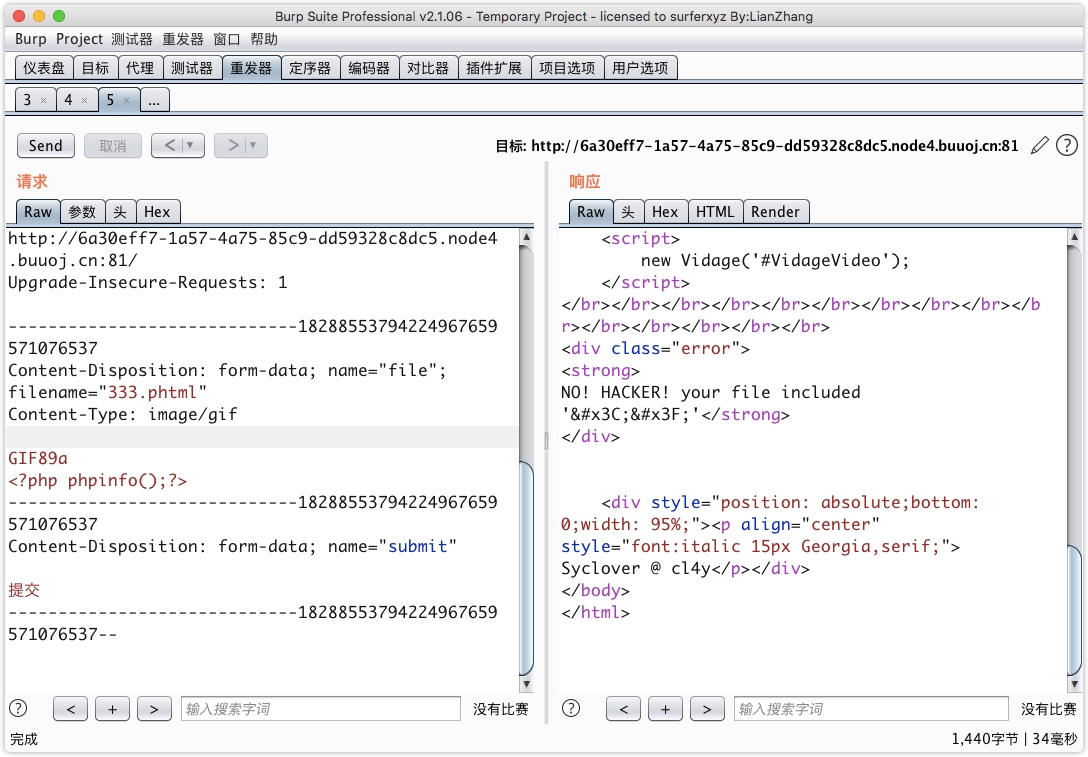This screenshot has width=1088, height=757.
Task: Click the request search input field
Action: coord(320,709)
